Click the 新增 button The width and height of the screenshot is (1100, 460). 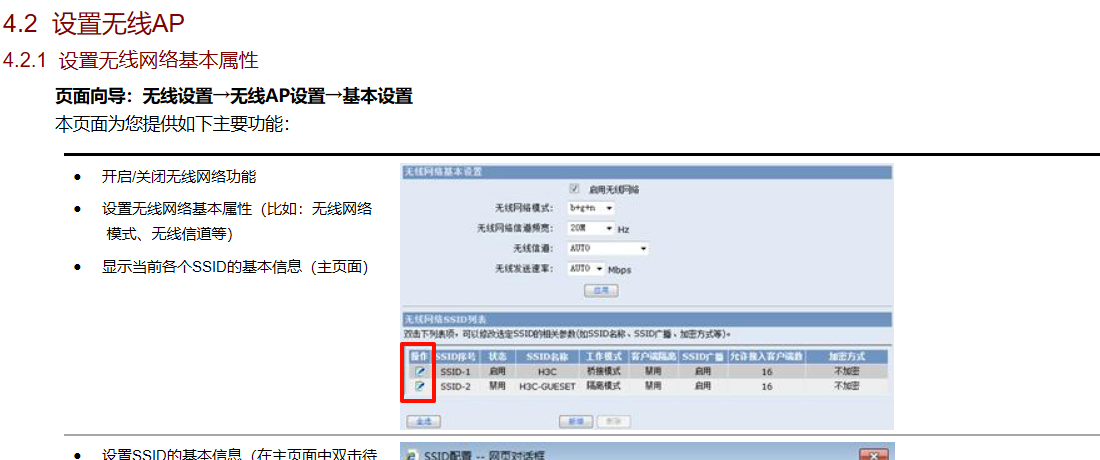(x=576, y=421)
